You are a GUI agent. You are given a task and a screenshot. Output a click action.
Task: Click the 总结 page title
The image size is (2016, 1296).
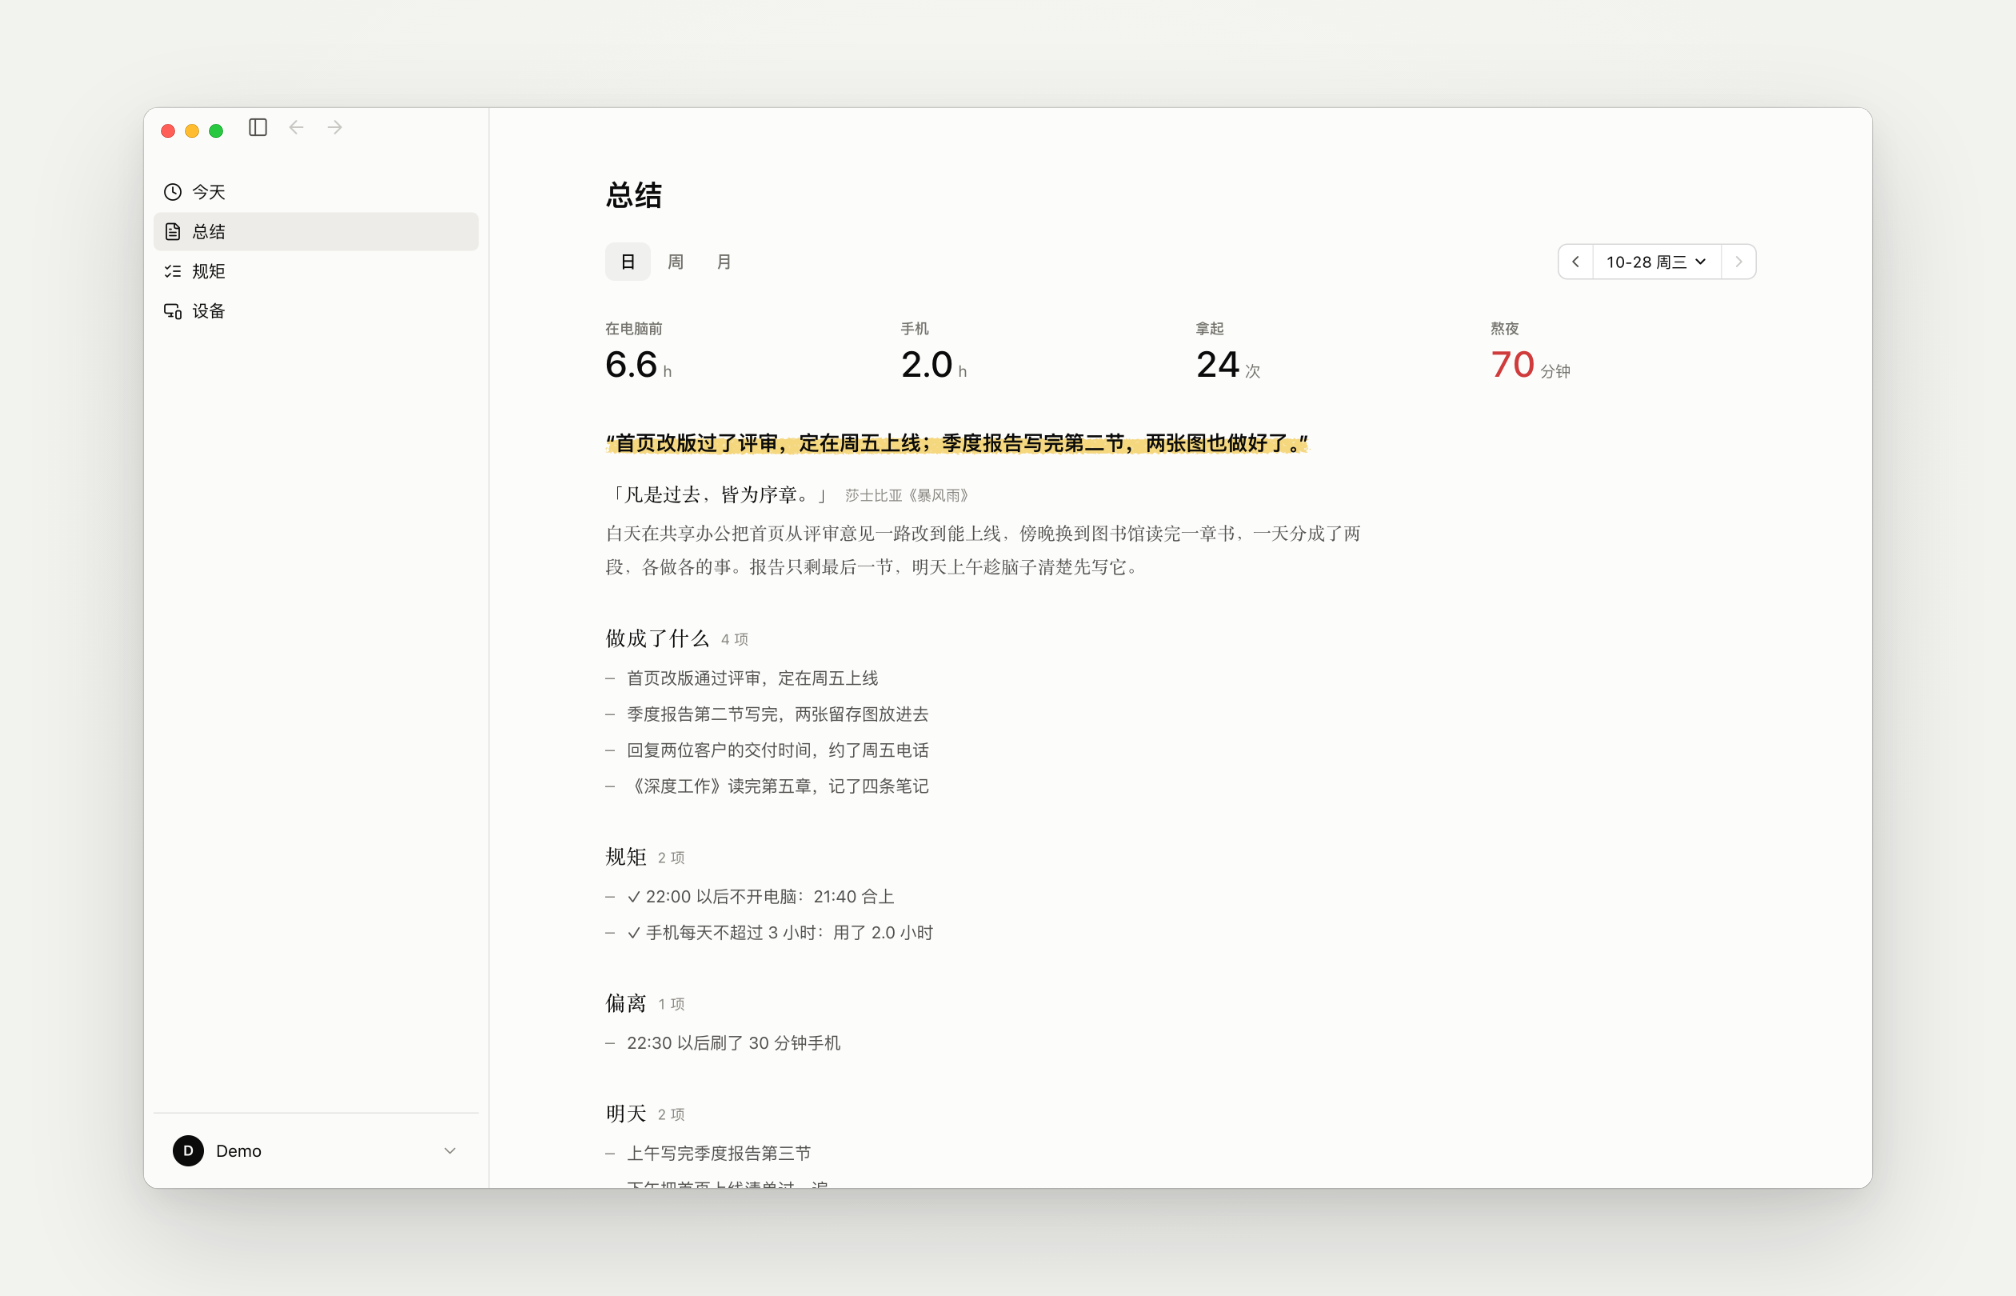click(634, 195)
